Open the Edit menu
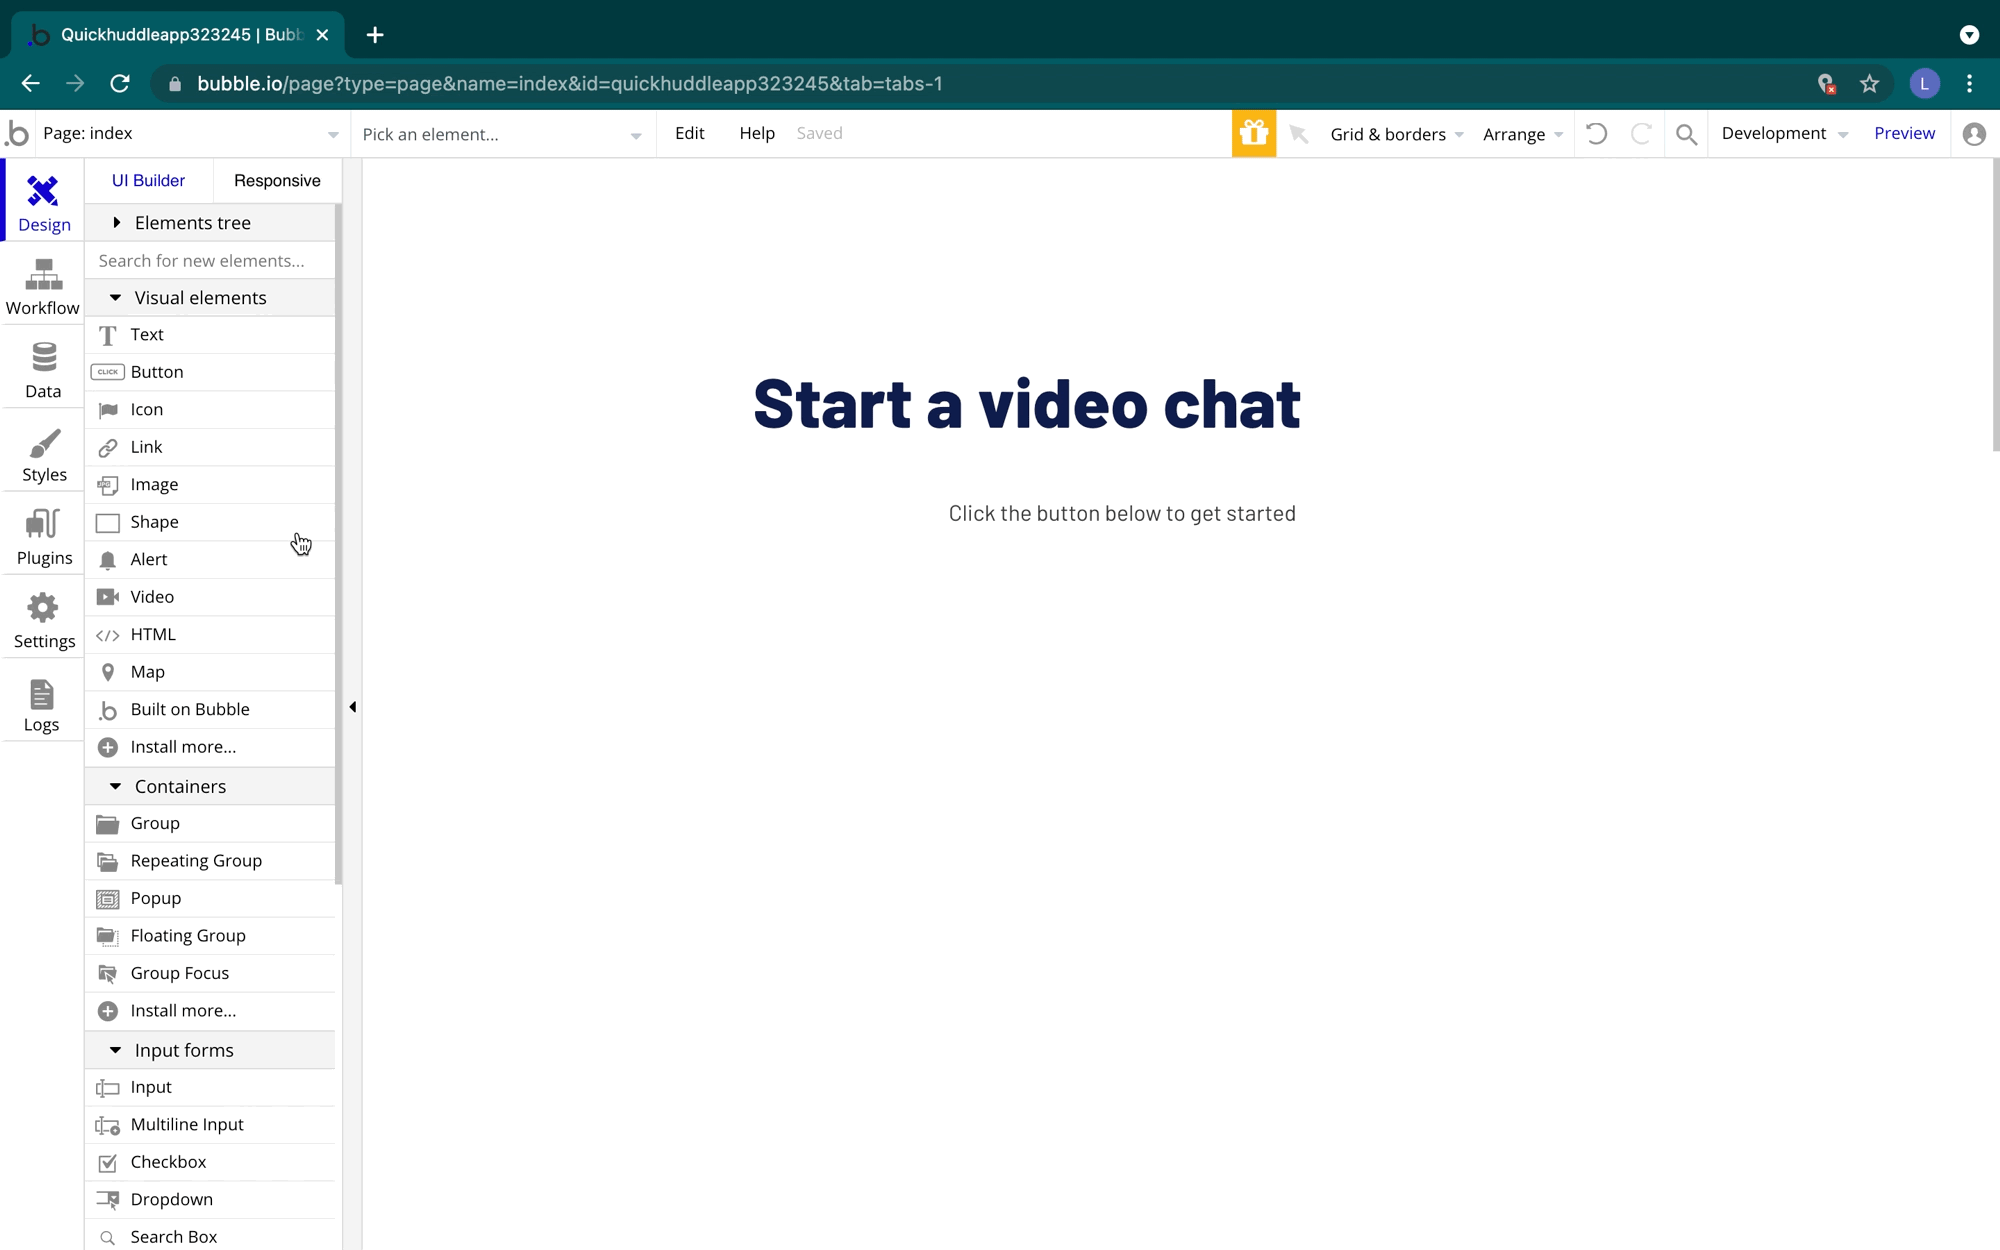2000x1250 pixels. coord(689,133)
